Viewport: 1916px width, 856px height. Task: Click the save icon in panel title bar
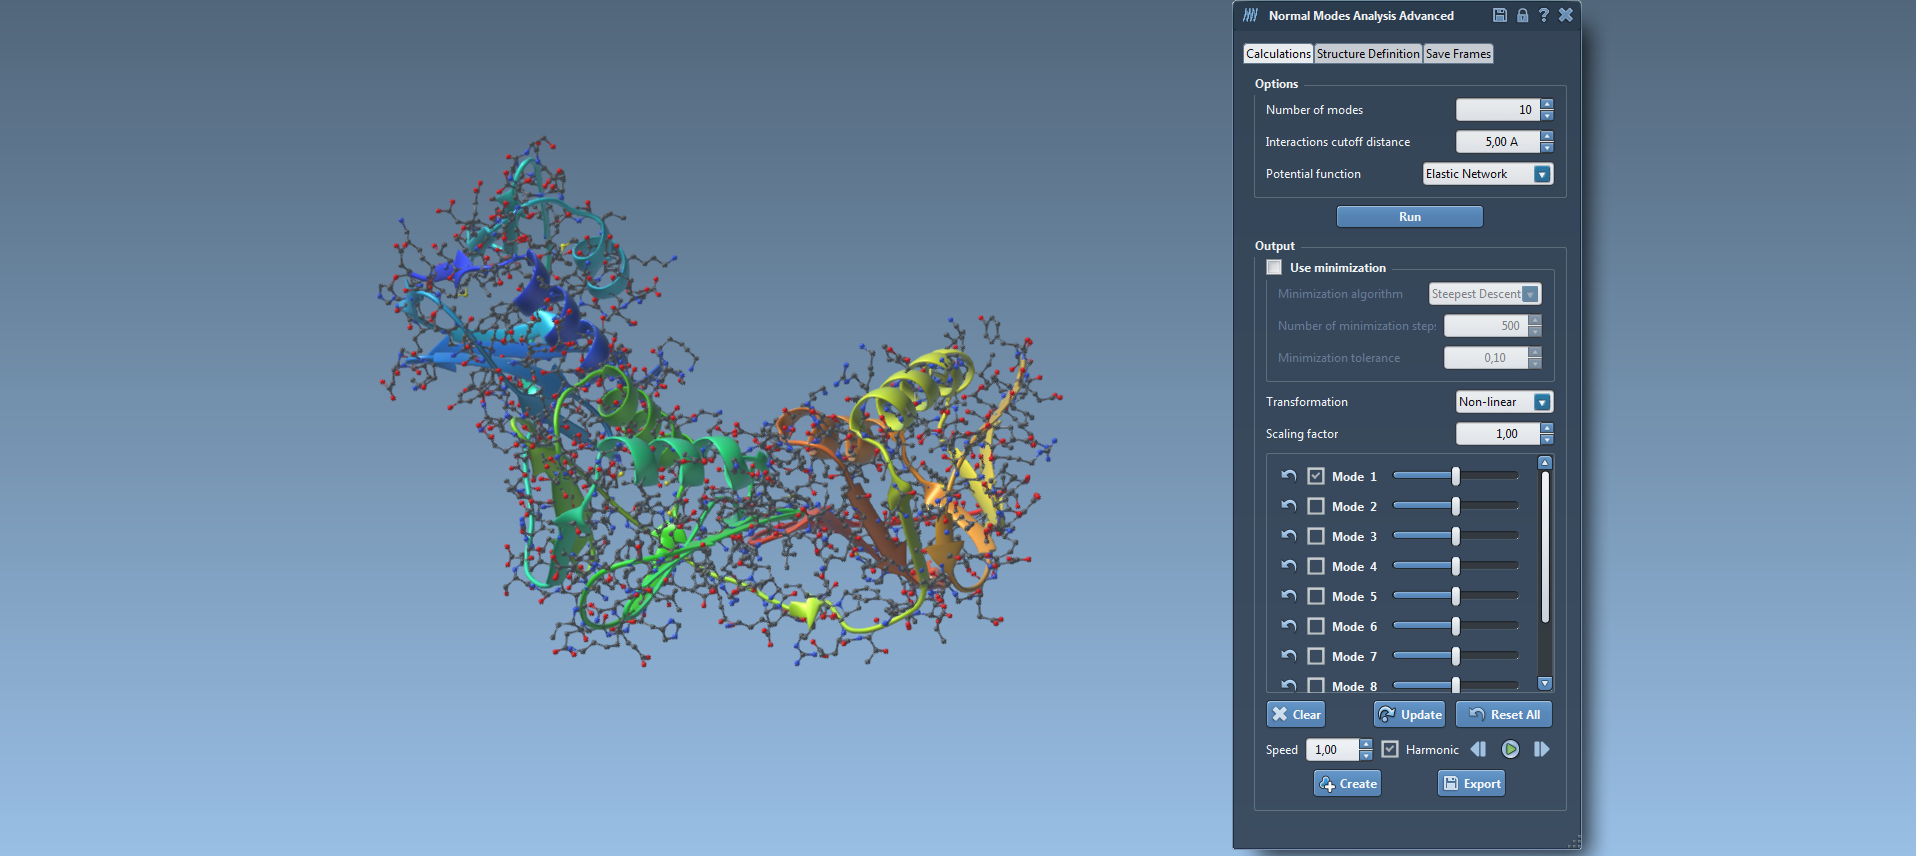coord(1499,15)
